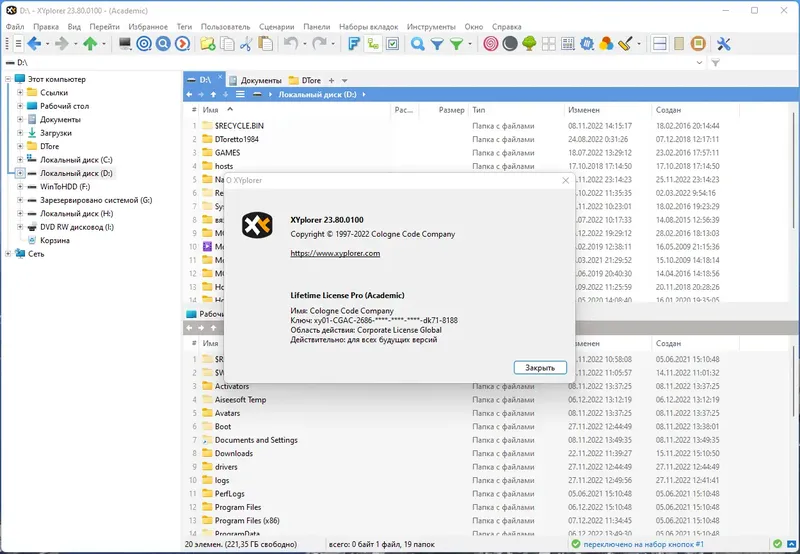Toggle the tree panel icon in toolbar
Screen dimensions: 800x554
(373, 44)
